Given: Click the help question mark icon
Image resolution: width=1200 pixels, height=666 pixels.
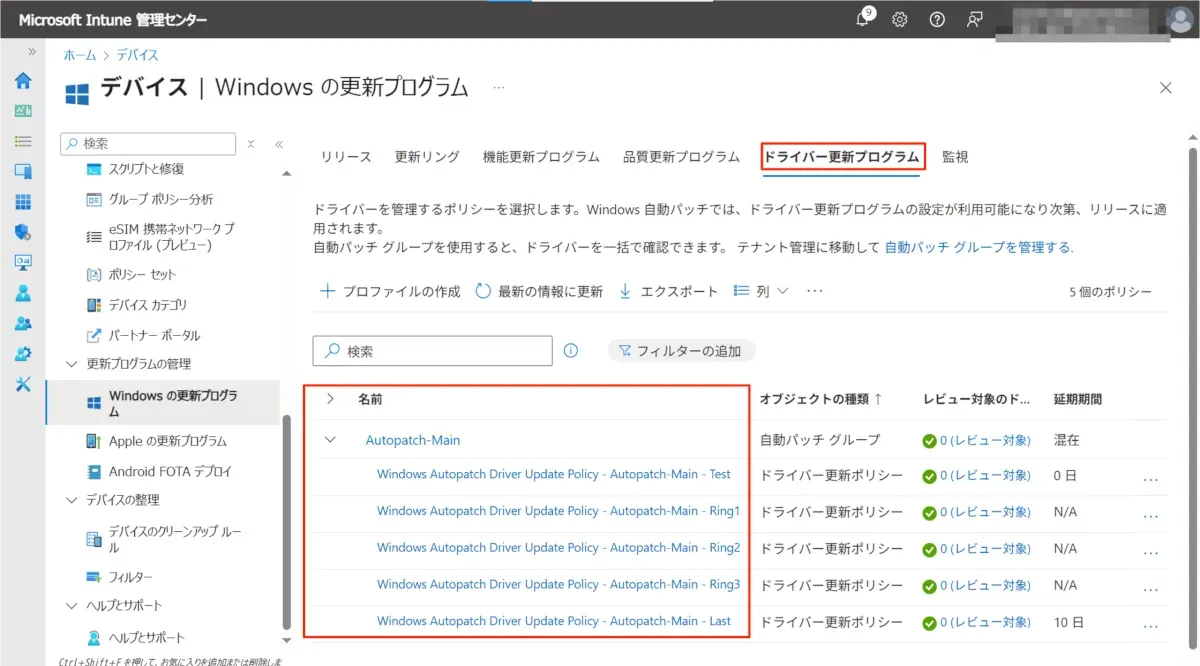Looking at the screenshot, I should pos(937,19).
